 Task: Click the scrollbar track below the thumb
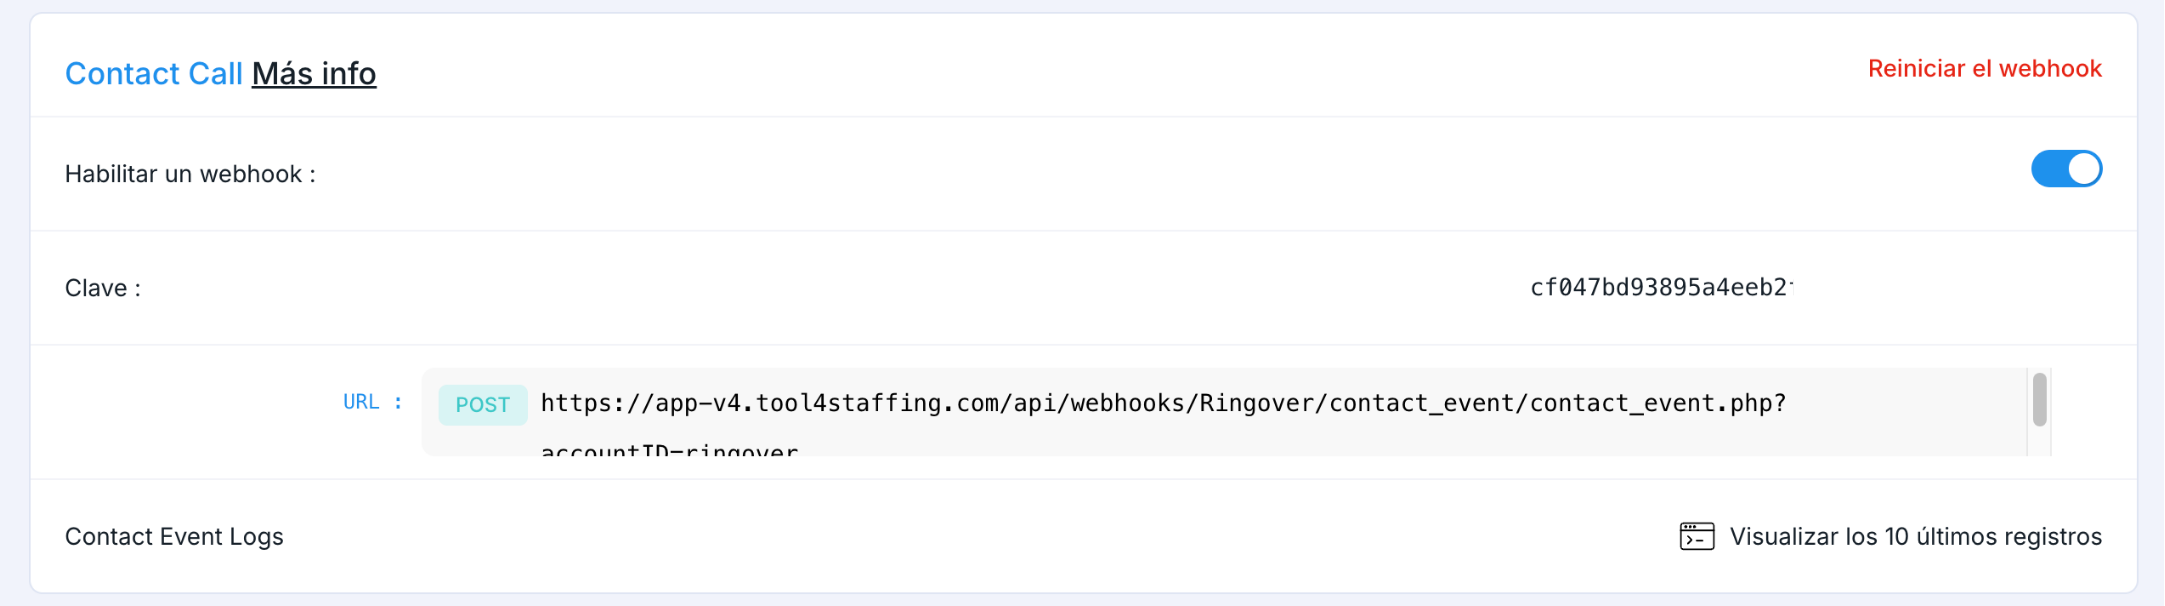click(2039, 442)
